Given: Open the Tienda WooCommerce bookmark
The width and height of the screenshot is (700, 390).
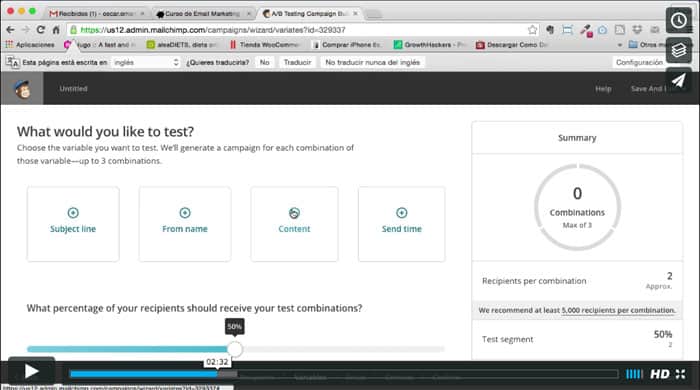Looking at the screenshot, I should tap(264, 45).
